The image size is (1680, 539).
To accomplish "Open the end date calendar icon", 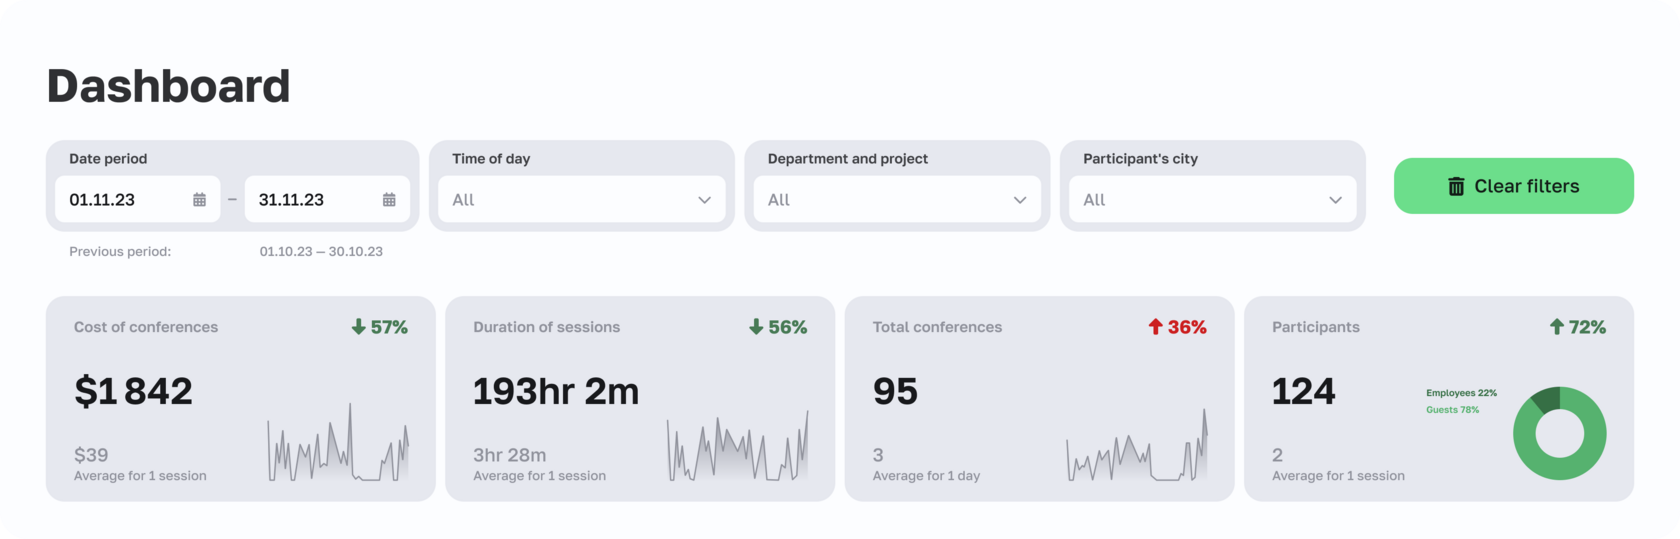I will tap(389, 200).
